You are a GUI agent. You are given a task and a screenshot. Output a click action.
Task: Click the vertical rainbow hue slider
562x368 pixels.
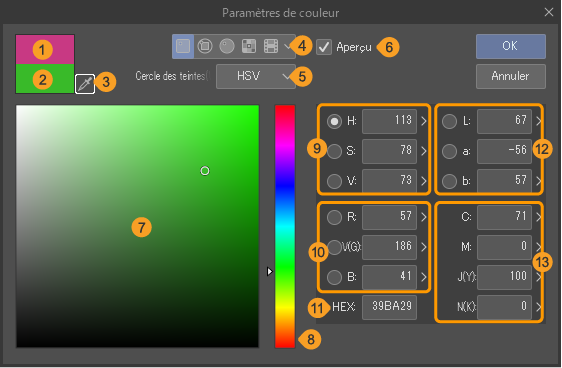[x=285, y=226]
